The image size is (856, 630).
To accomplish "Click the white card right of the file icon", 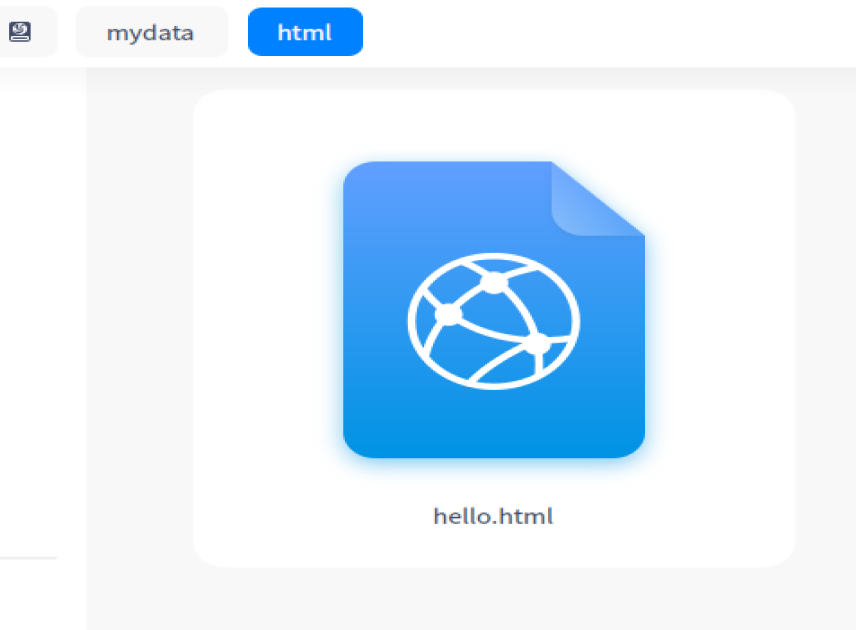I will pos(720,320).
